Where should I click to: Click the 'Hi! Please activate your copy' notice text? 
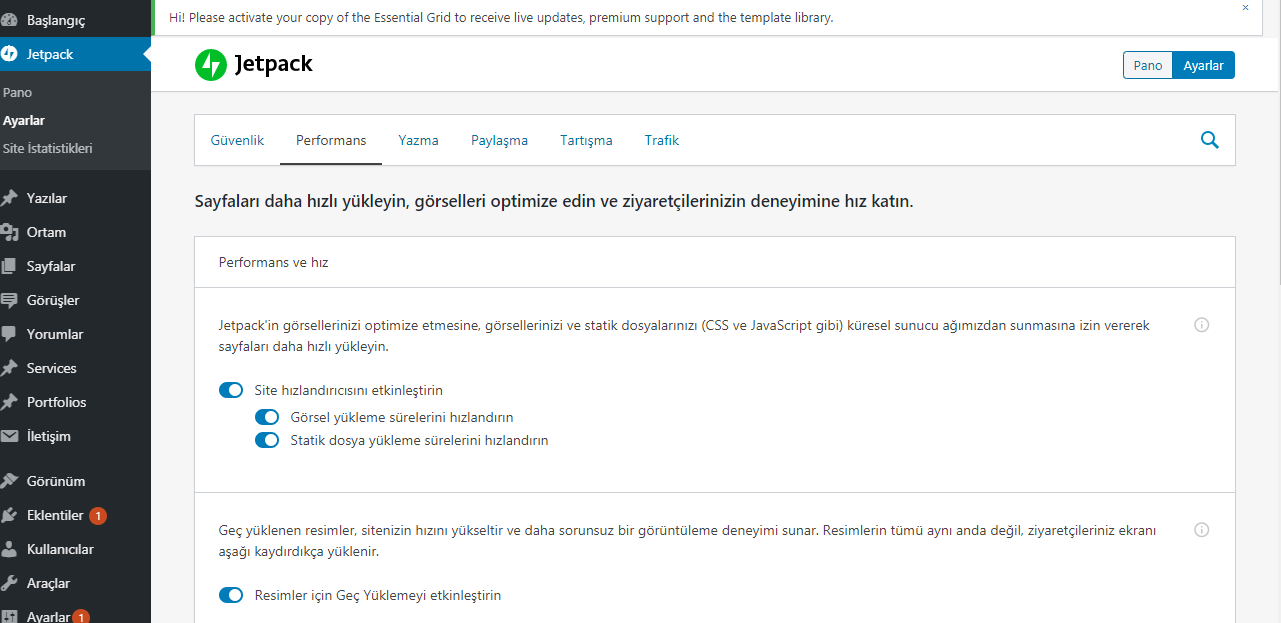point(501,17)
